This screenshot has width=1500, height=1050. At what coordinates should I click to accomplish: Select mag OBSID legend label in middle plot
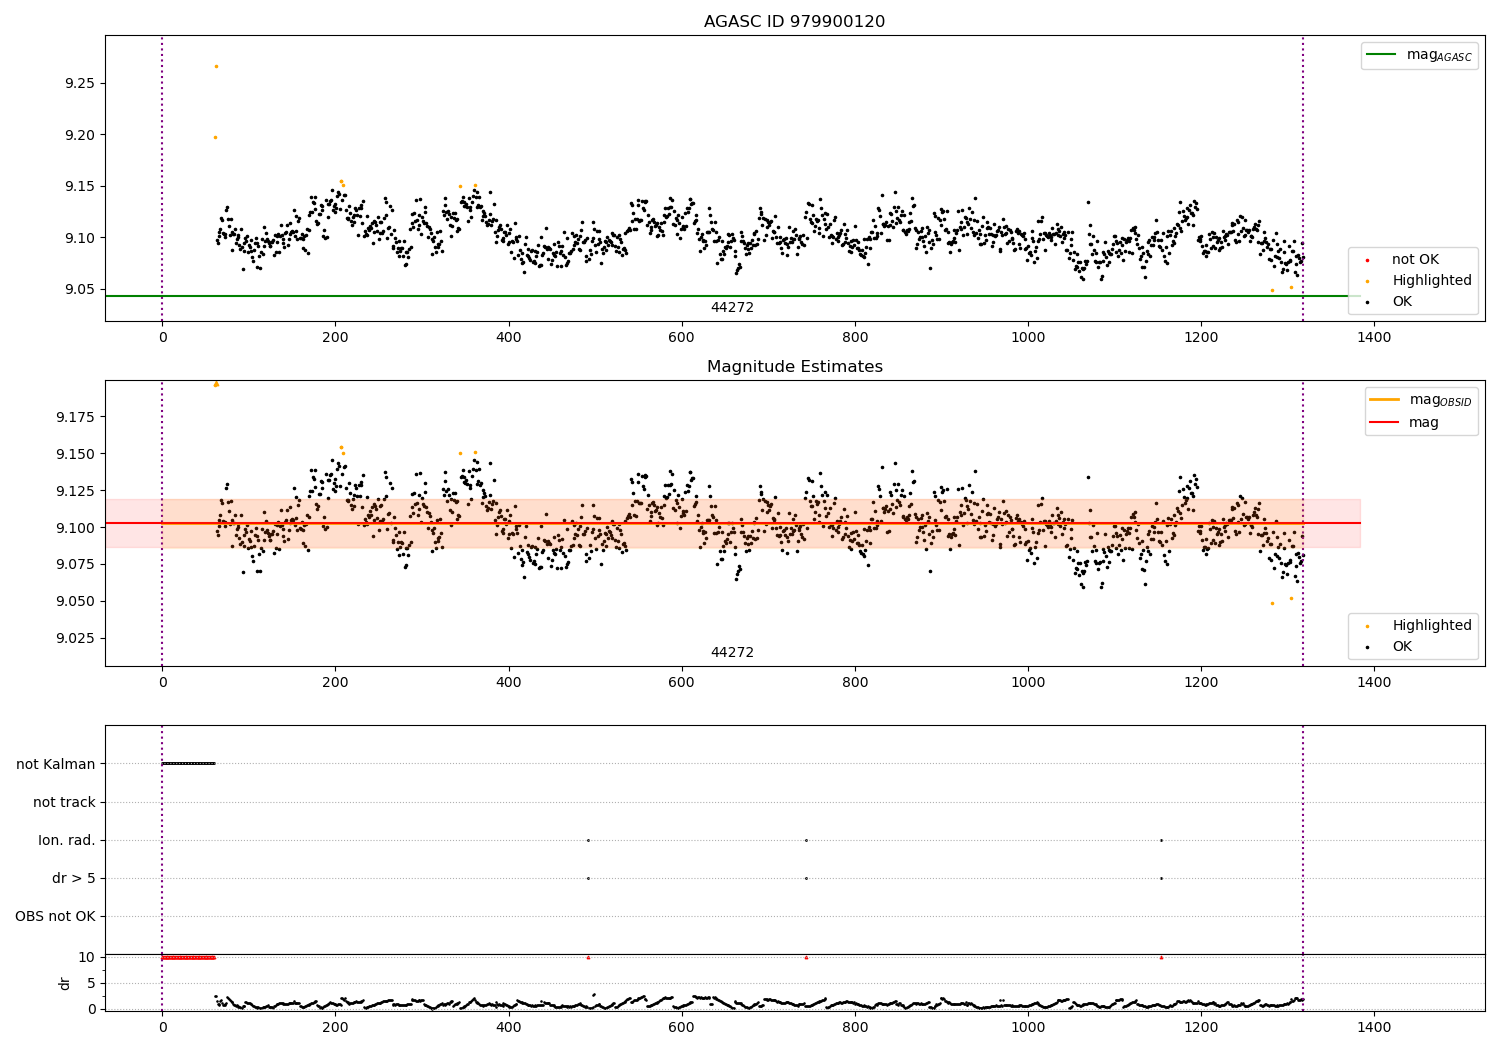click(1440, 400)
